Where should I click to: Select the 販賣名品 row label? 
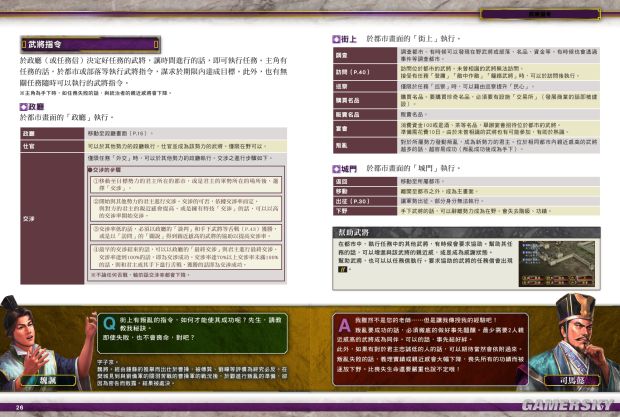(x=365, y=115)
